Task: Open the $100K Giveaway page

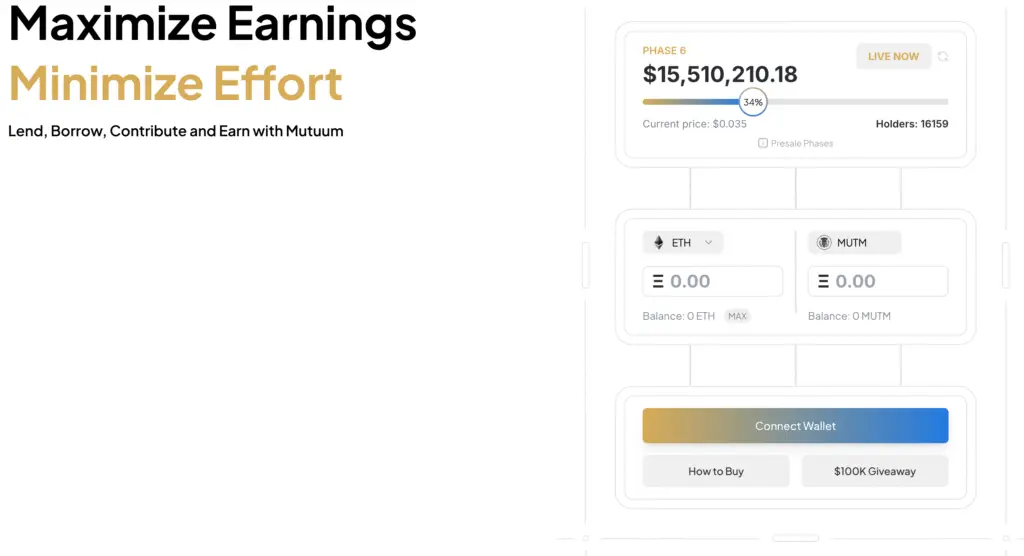Action: point(874,471)
